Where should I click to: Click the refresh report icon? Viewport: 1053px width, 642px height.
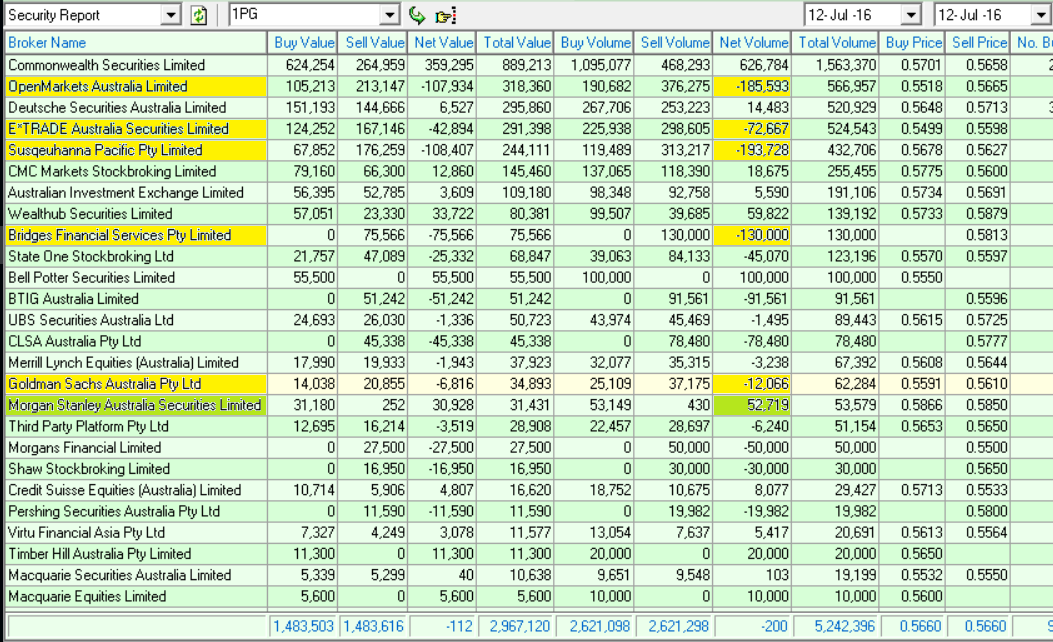pyautogui.click(x=199, y=15)
